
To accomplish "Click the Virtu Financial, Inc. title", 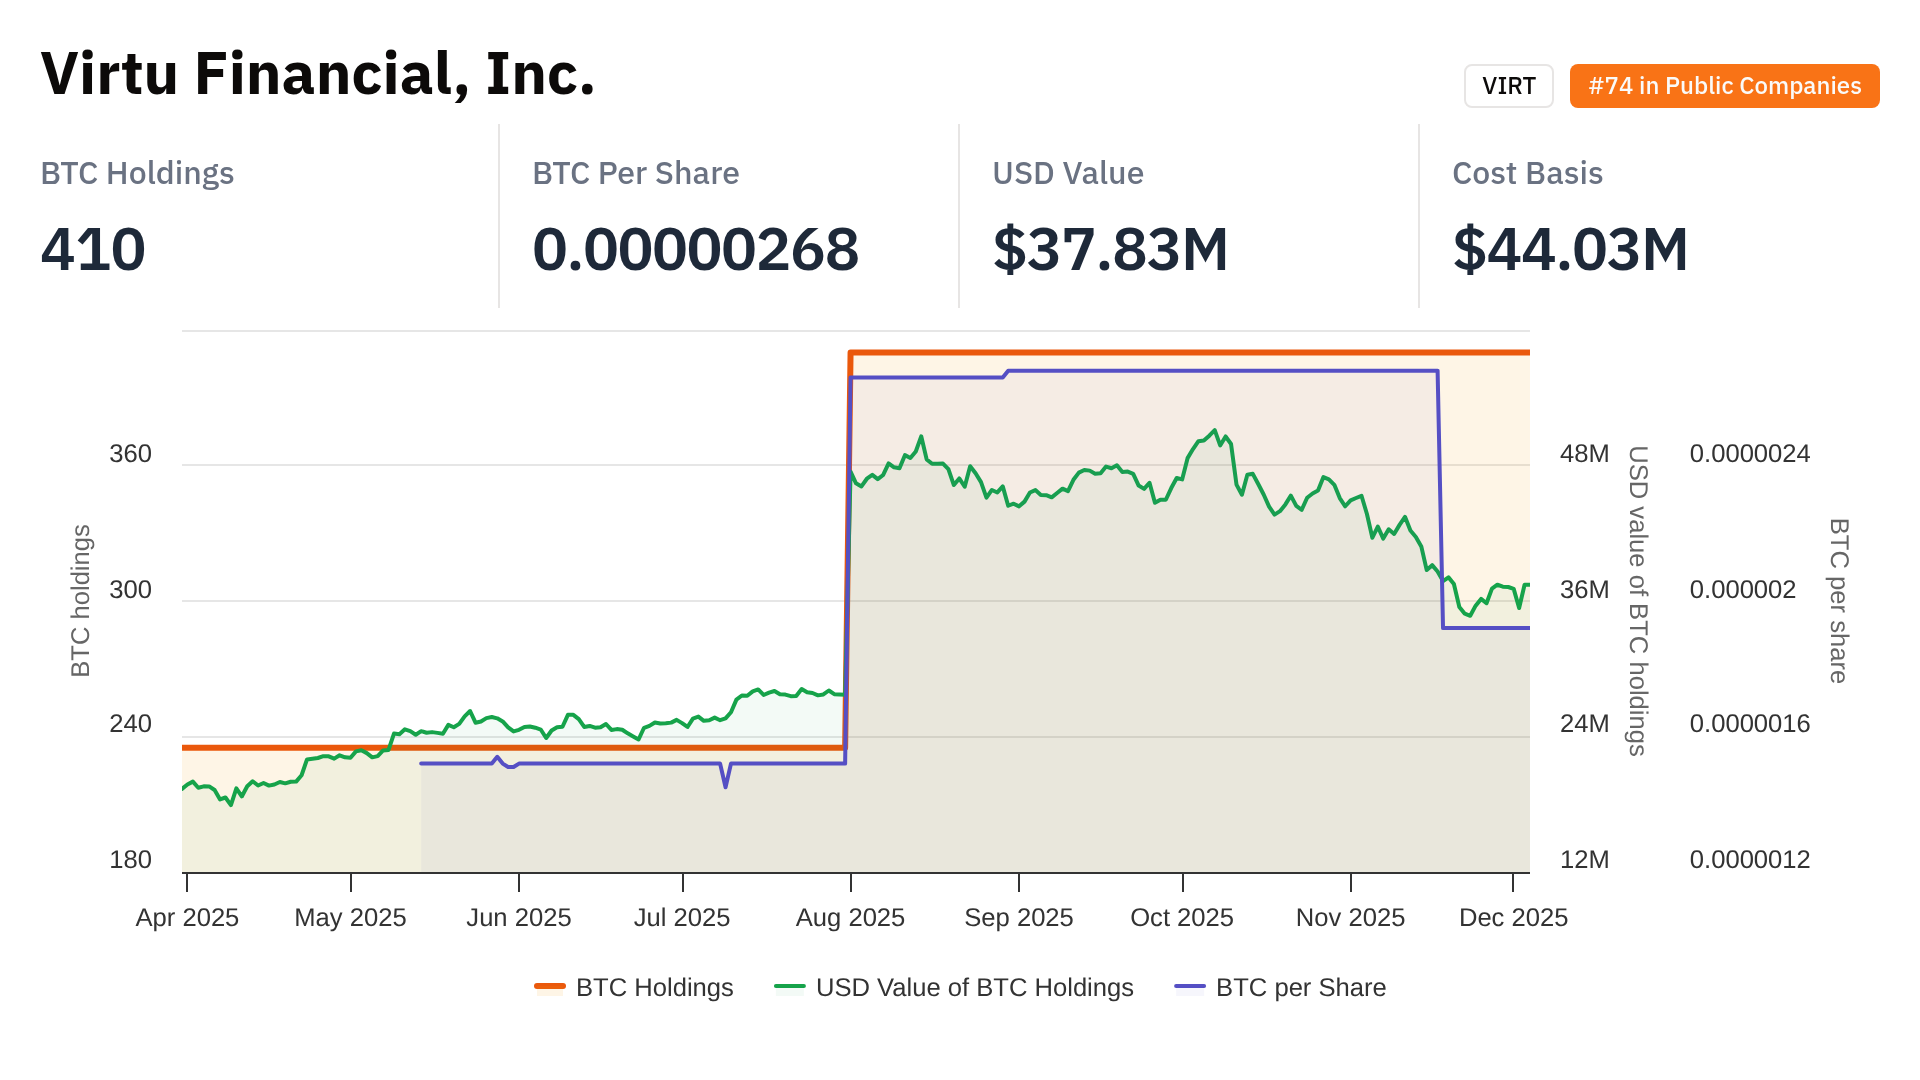I will tap(318, 74).
